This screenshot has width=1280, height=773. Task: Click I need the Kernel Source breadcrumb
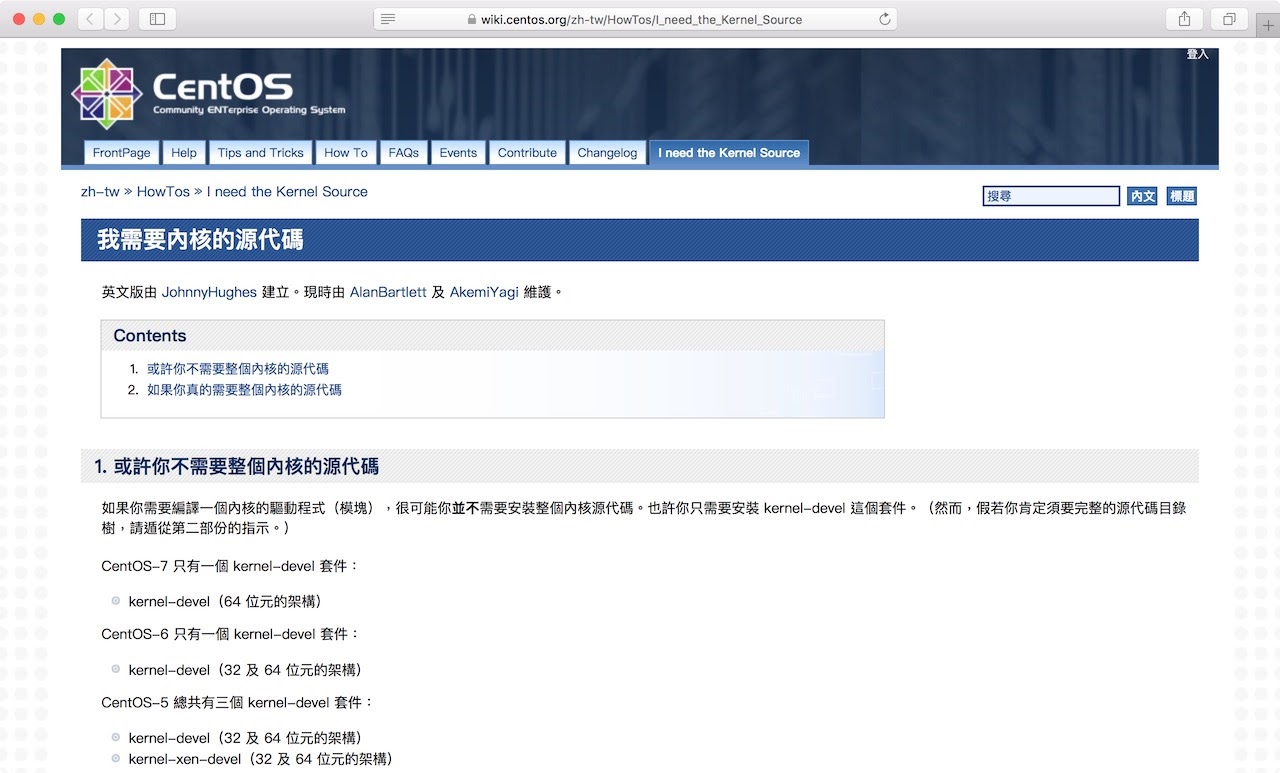[x=287, y=192]
